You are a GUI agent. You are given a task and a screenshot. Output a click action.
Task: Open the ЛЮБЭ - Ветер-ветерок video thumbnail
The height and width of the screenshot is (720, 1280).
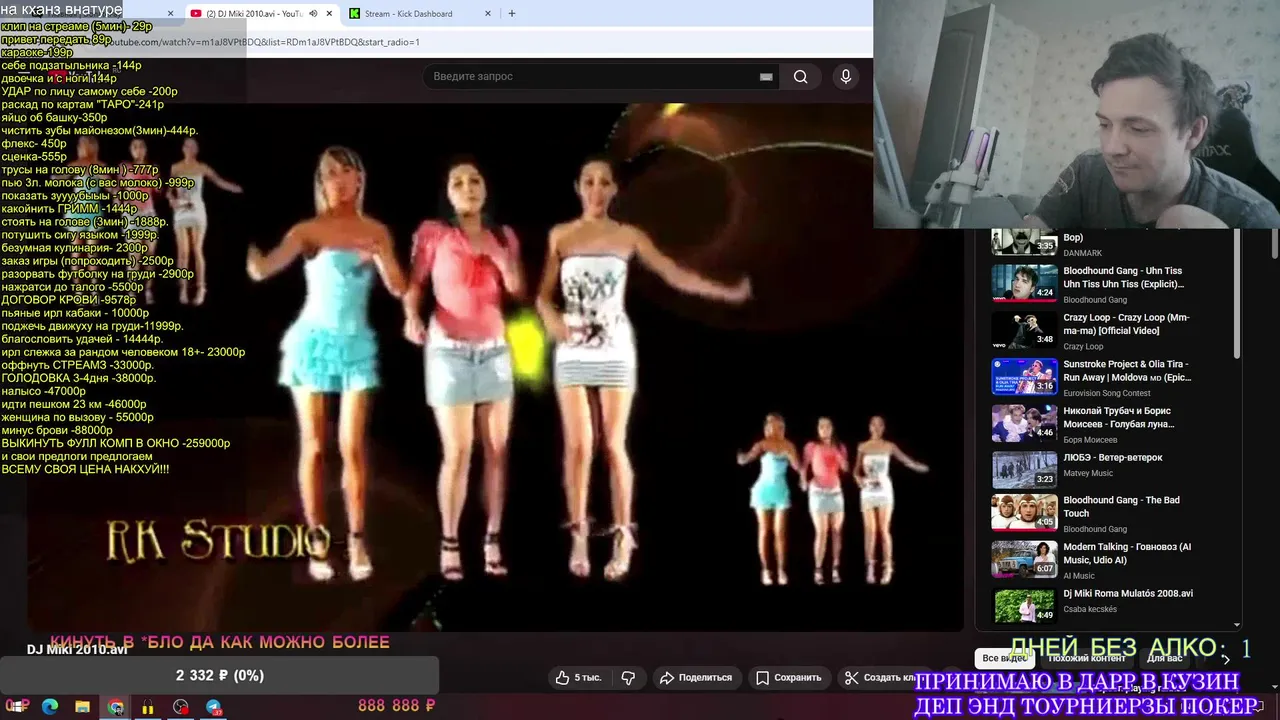pos(1024,470)
